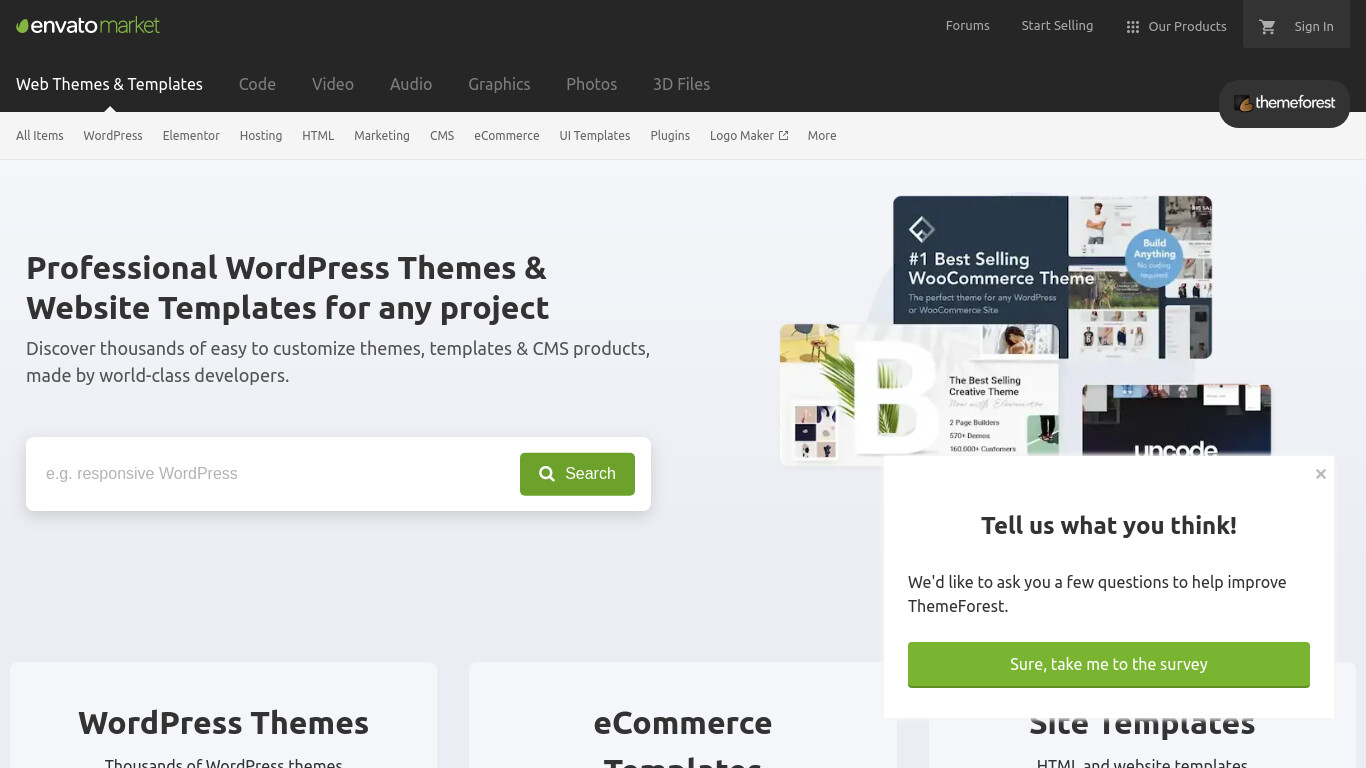Click the ThemeForest badge
The height and width of the screenshot is (768, 1366).
1284,103
